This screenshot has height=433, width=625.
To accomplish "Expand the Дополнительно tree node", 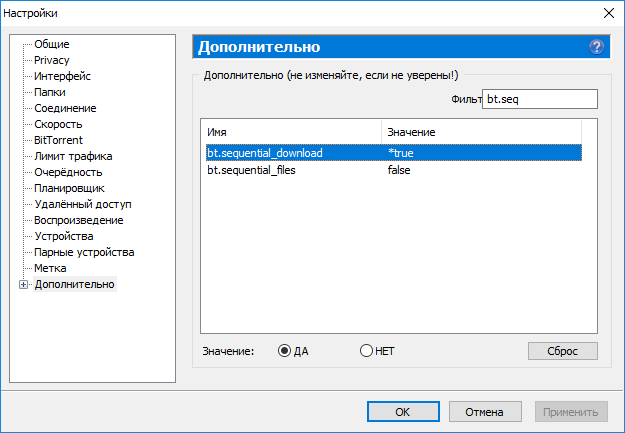I will tap(24, 285).
